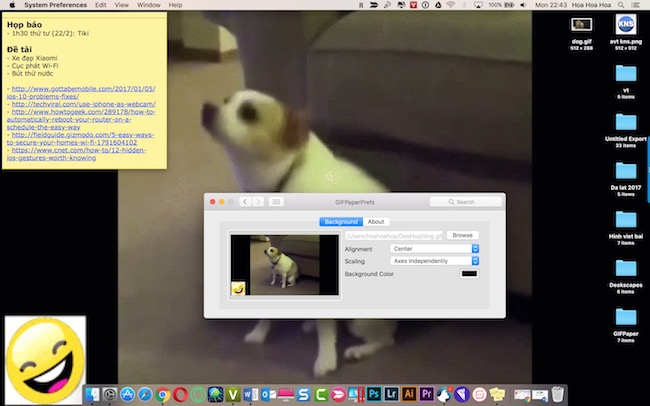Open Microsoft Outlook in the Dock
This screenshot has height=406, width=650.
point(268,394)
